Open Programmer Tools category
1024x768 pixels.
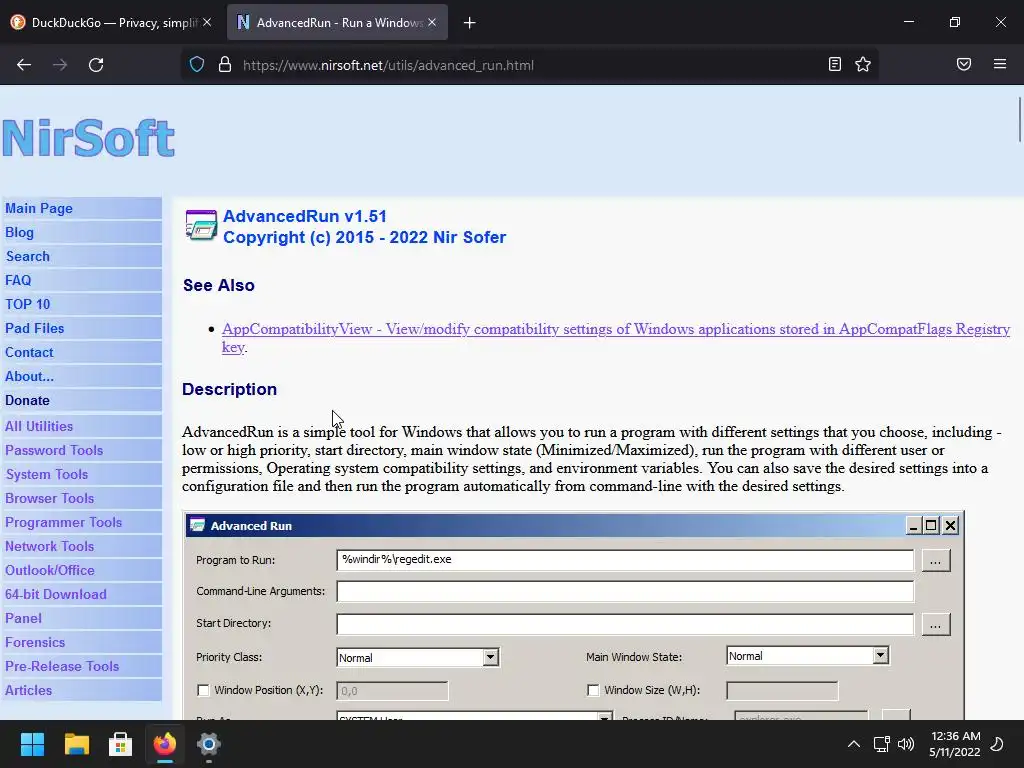tap(63, 522)
